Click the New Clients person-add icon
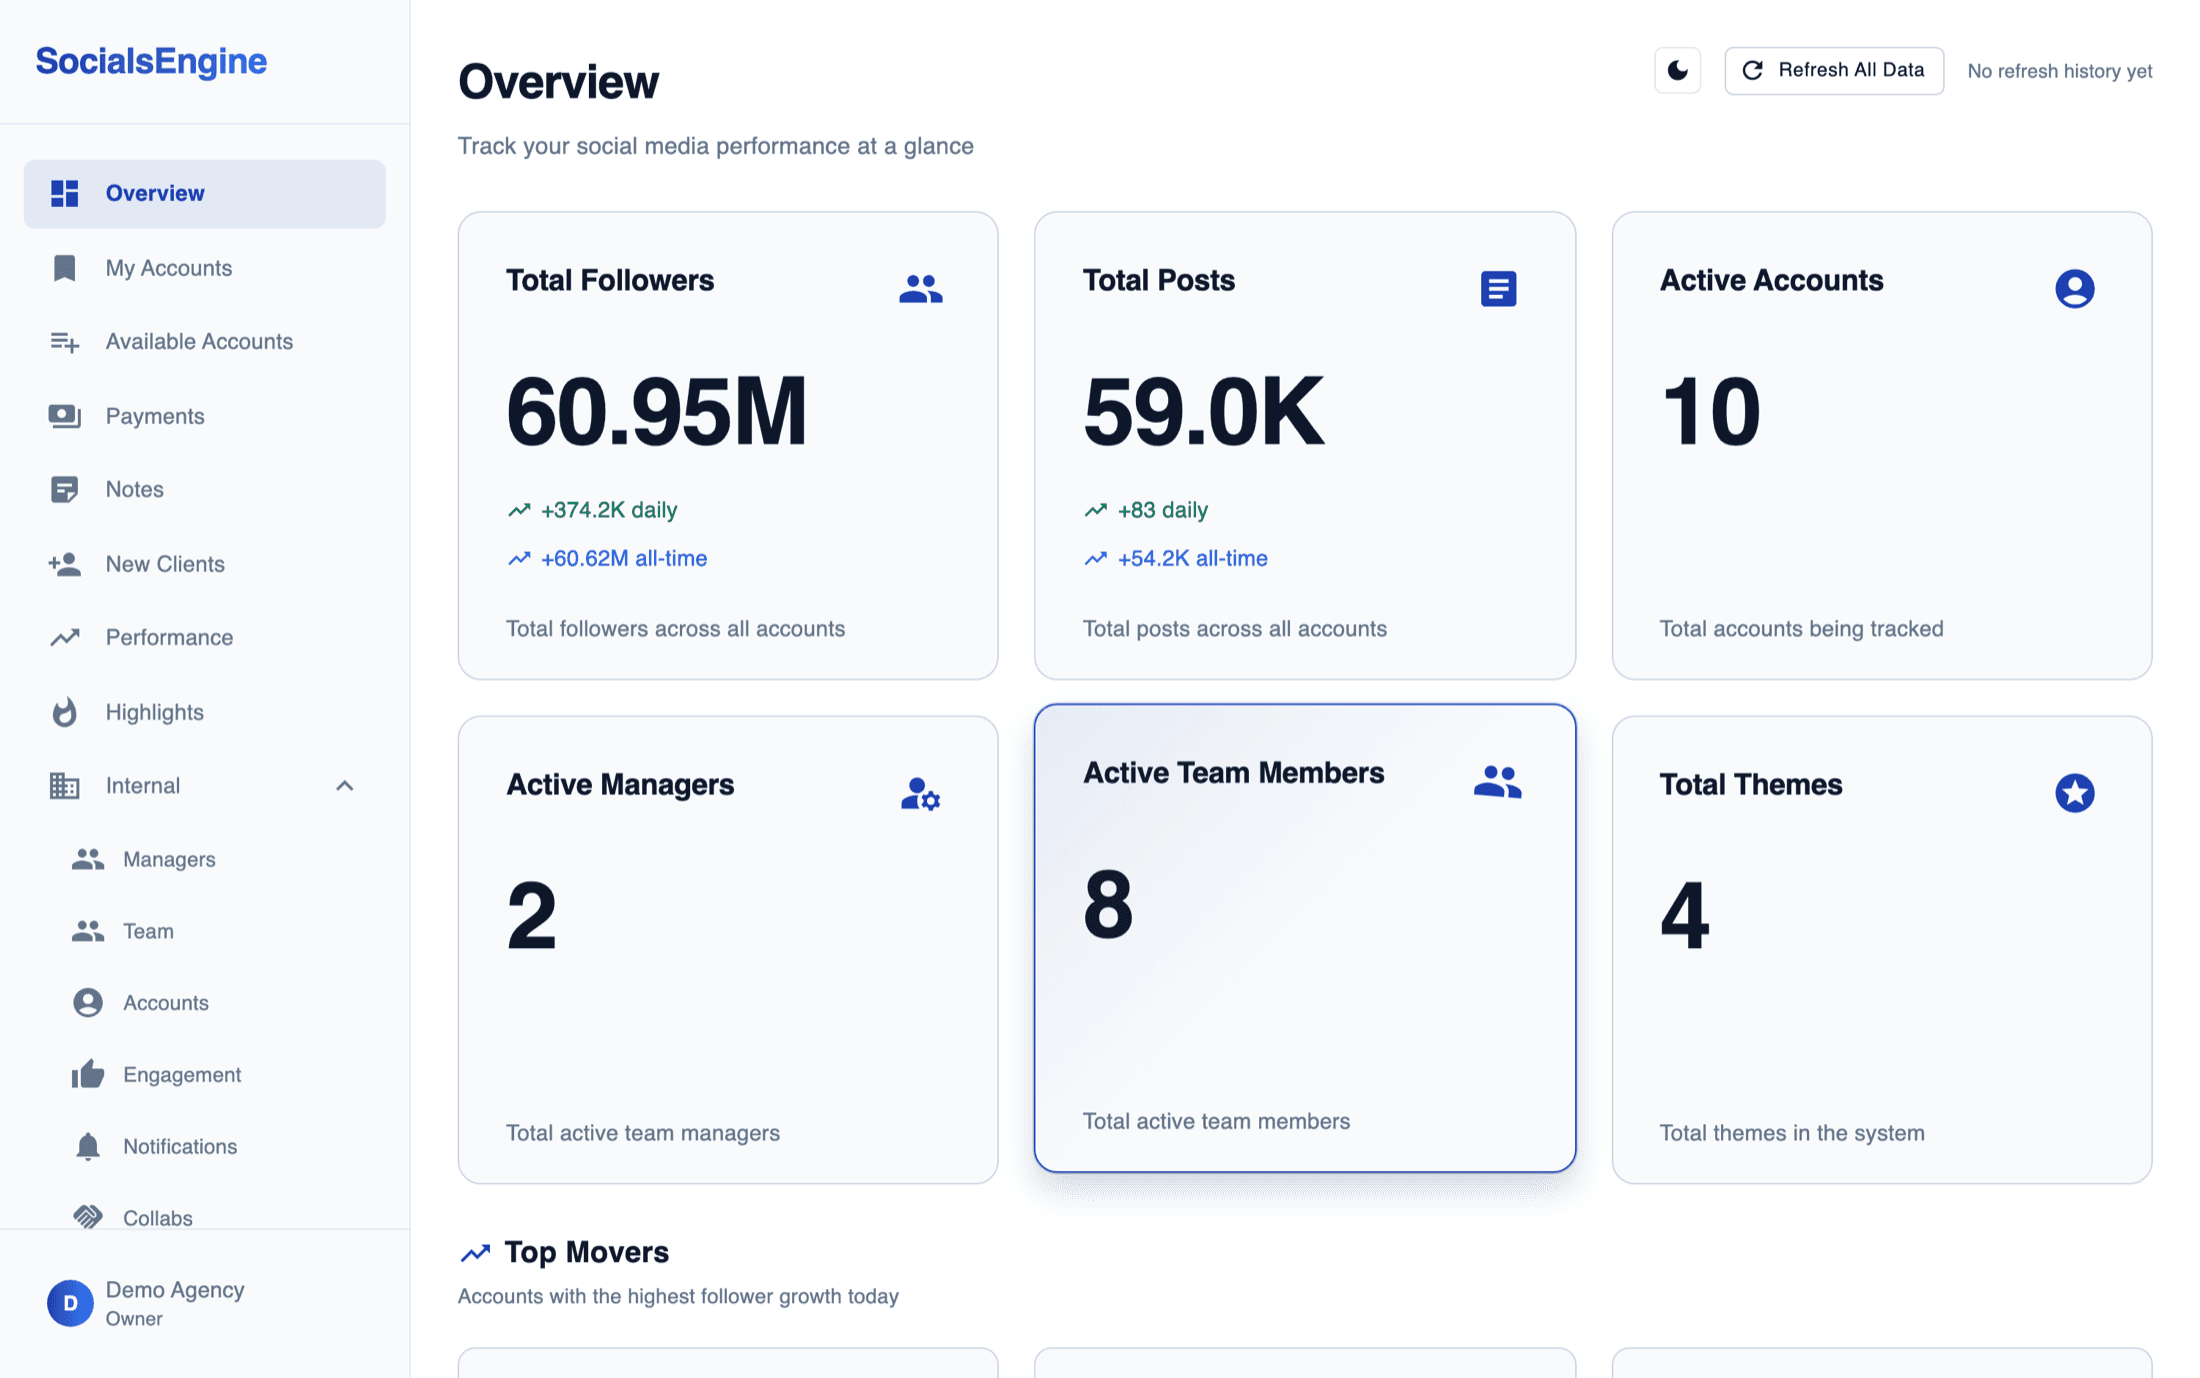The width and height of the screenshot is (2200, 1378). (65, 564)
